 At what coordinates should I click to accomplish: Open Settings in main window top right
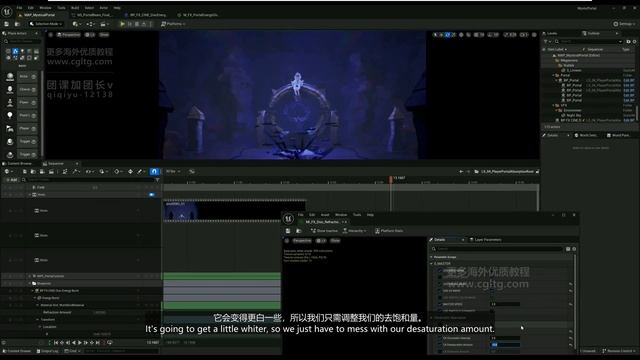coord(623,24)
